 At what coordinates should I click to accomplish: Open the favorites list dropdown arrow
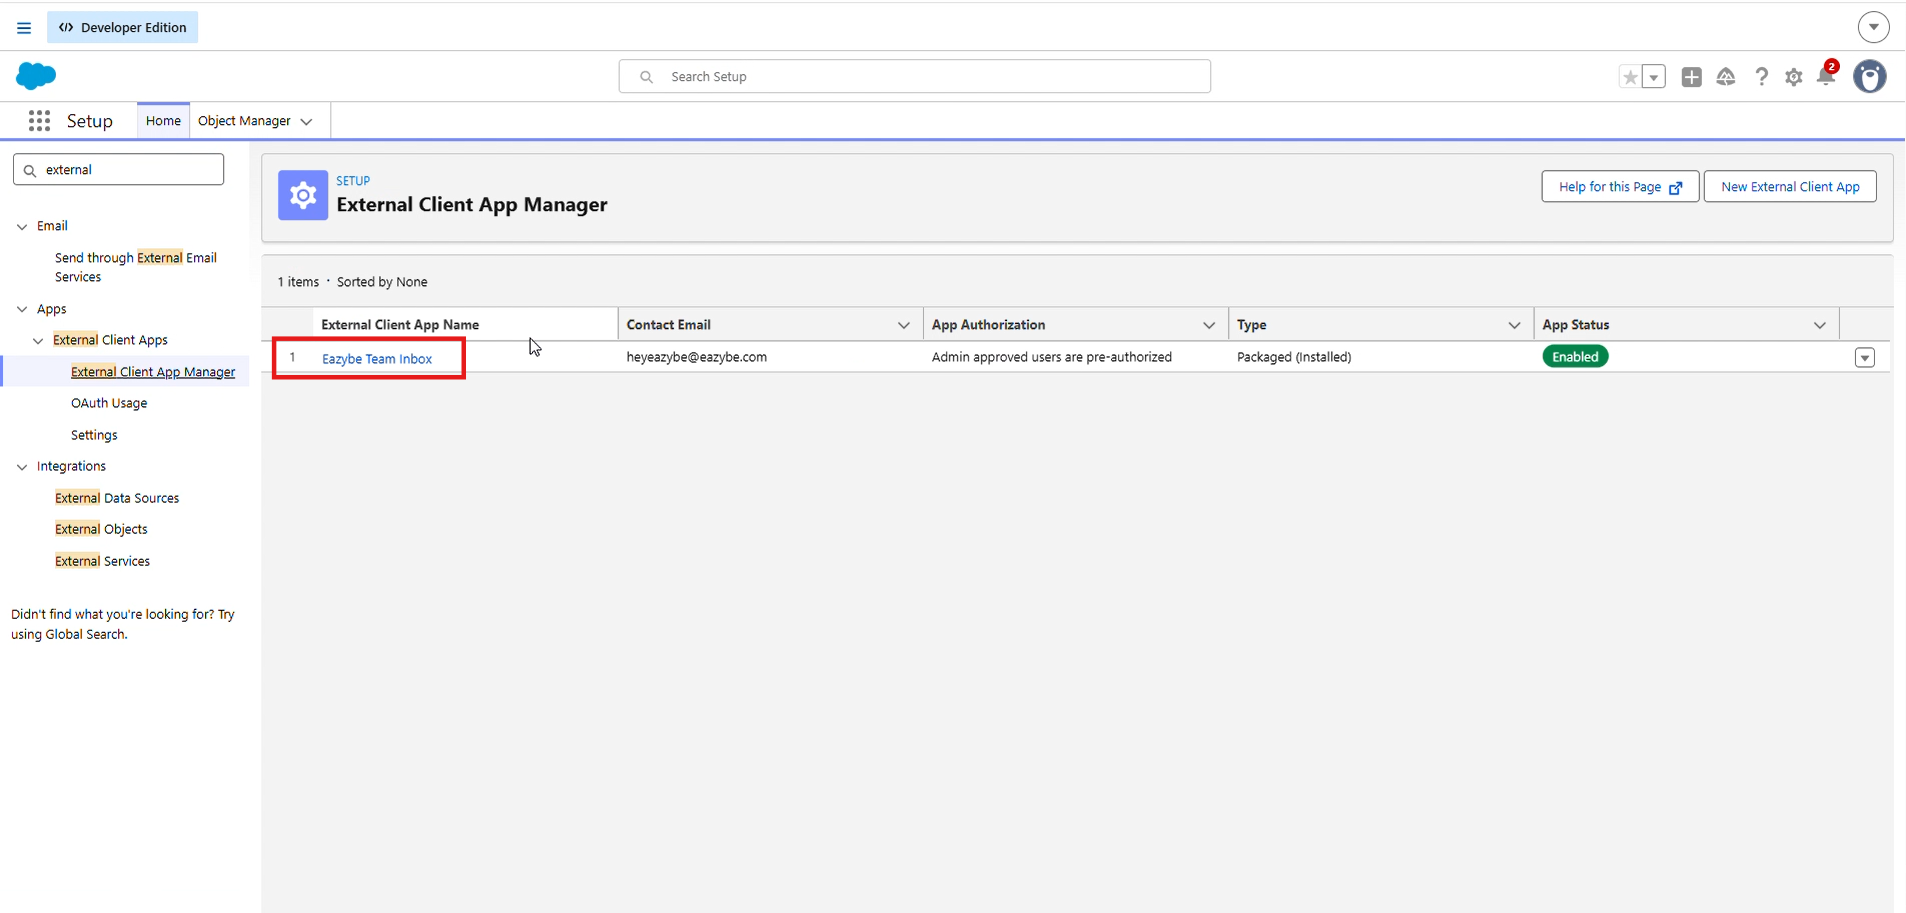(1654, 77)
